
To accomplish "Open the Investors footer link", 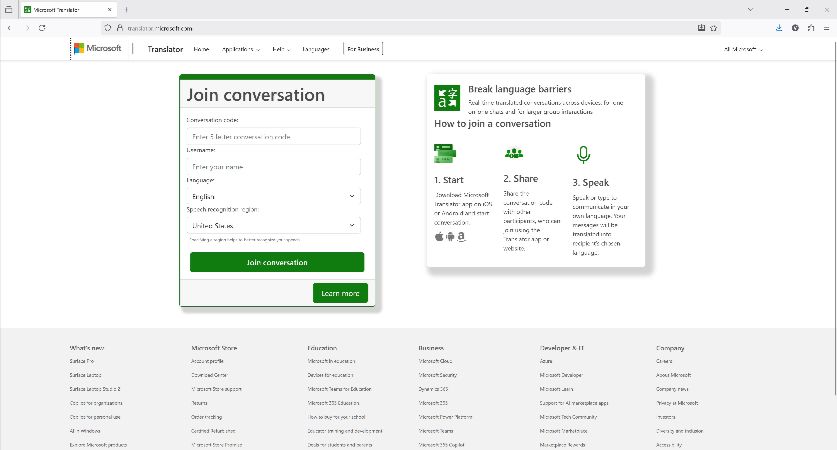I will 666,417.
